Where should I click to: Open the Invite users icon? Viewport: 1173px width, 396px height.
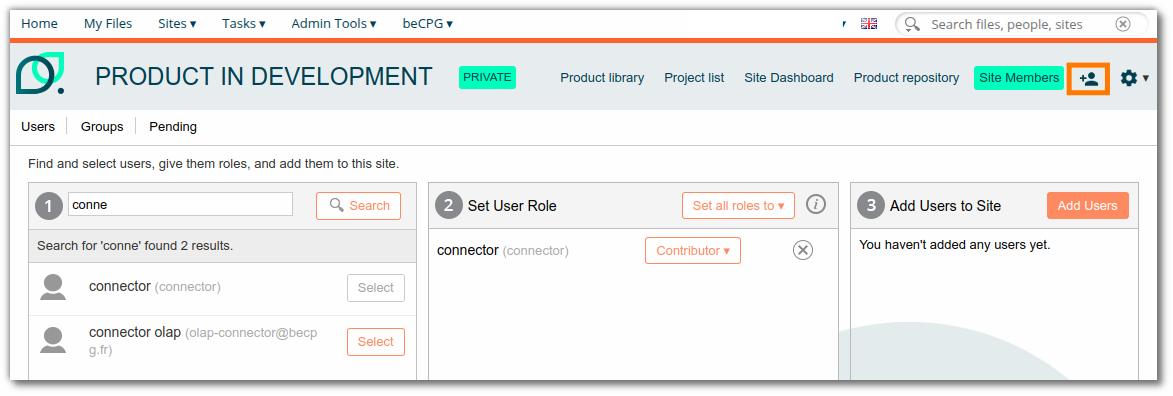(x=1088, y=78)
